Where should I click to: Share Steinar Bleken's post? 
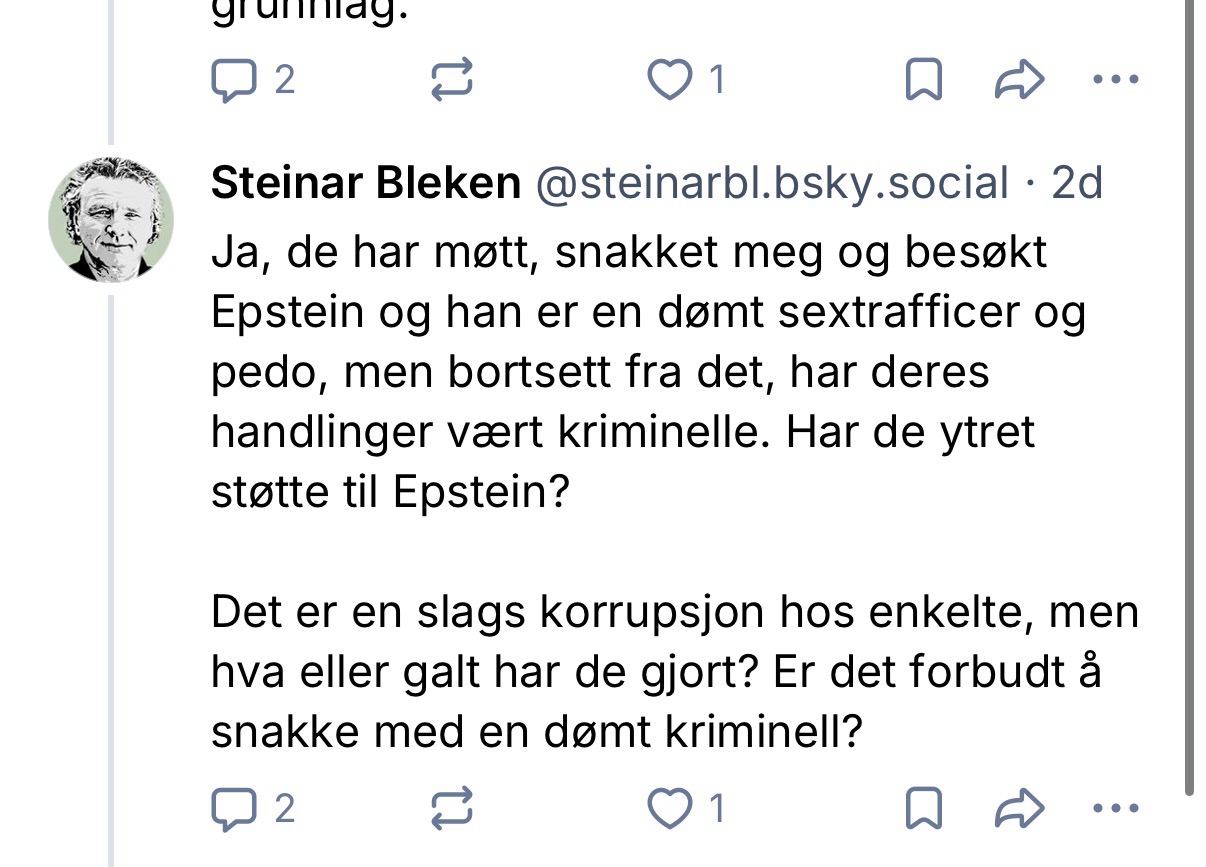point(1019,809)
